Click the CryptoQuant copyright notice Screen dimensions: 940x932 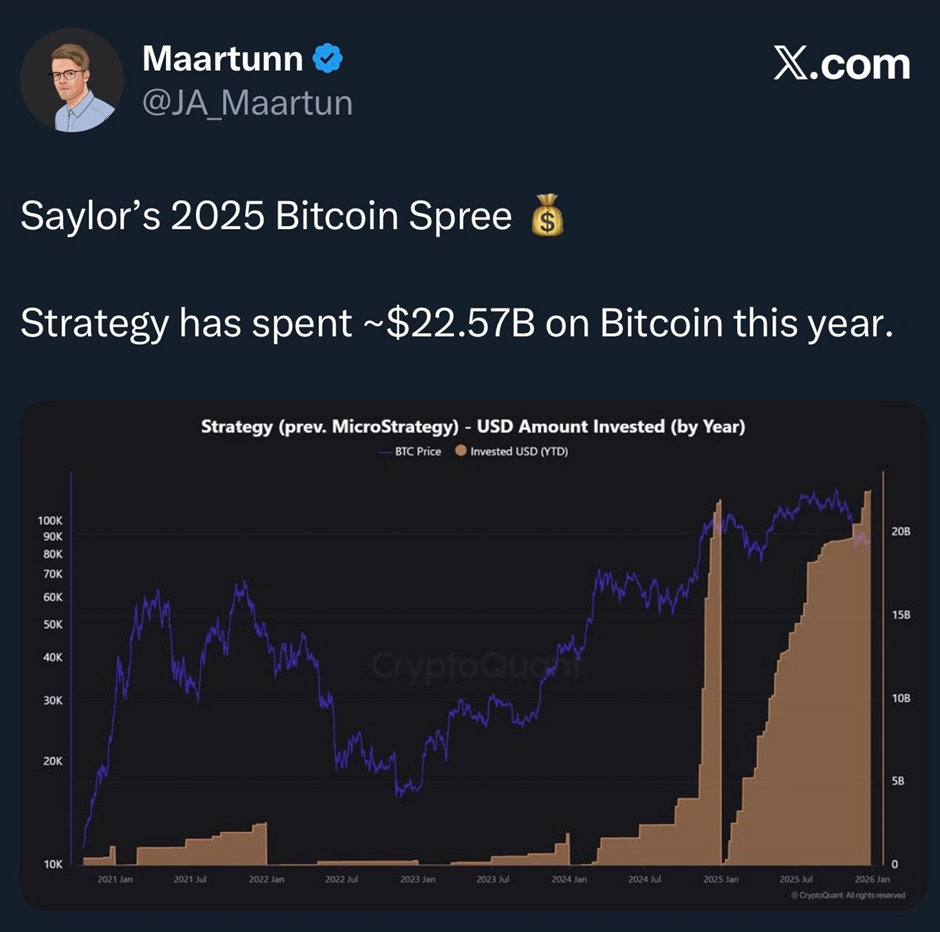(846, 895)
